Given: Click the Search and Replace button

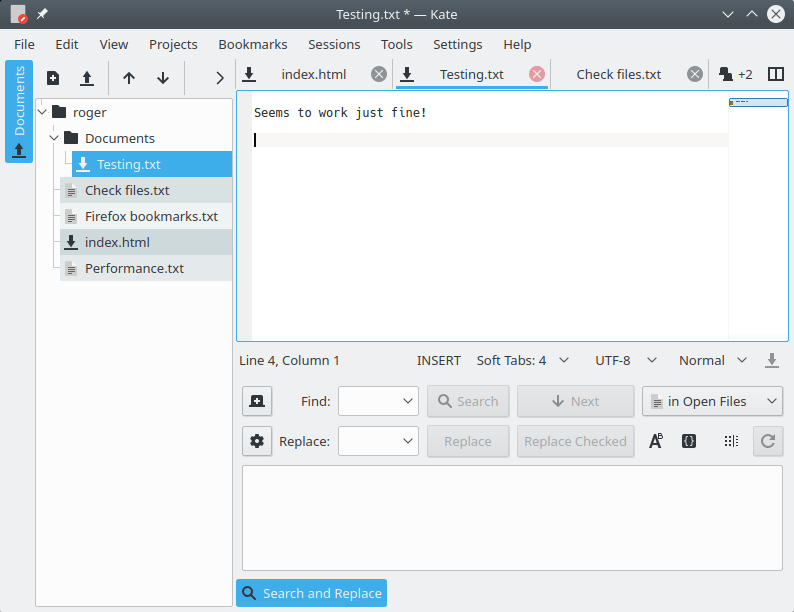Looking at the screenshot, I should click(x=311, y=593).
